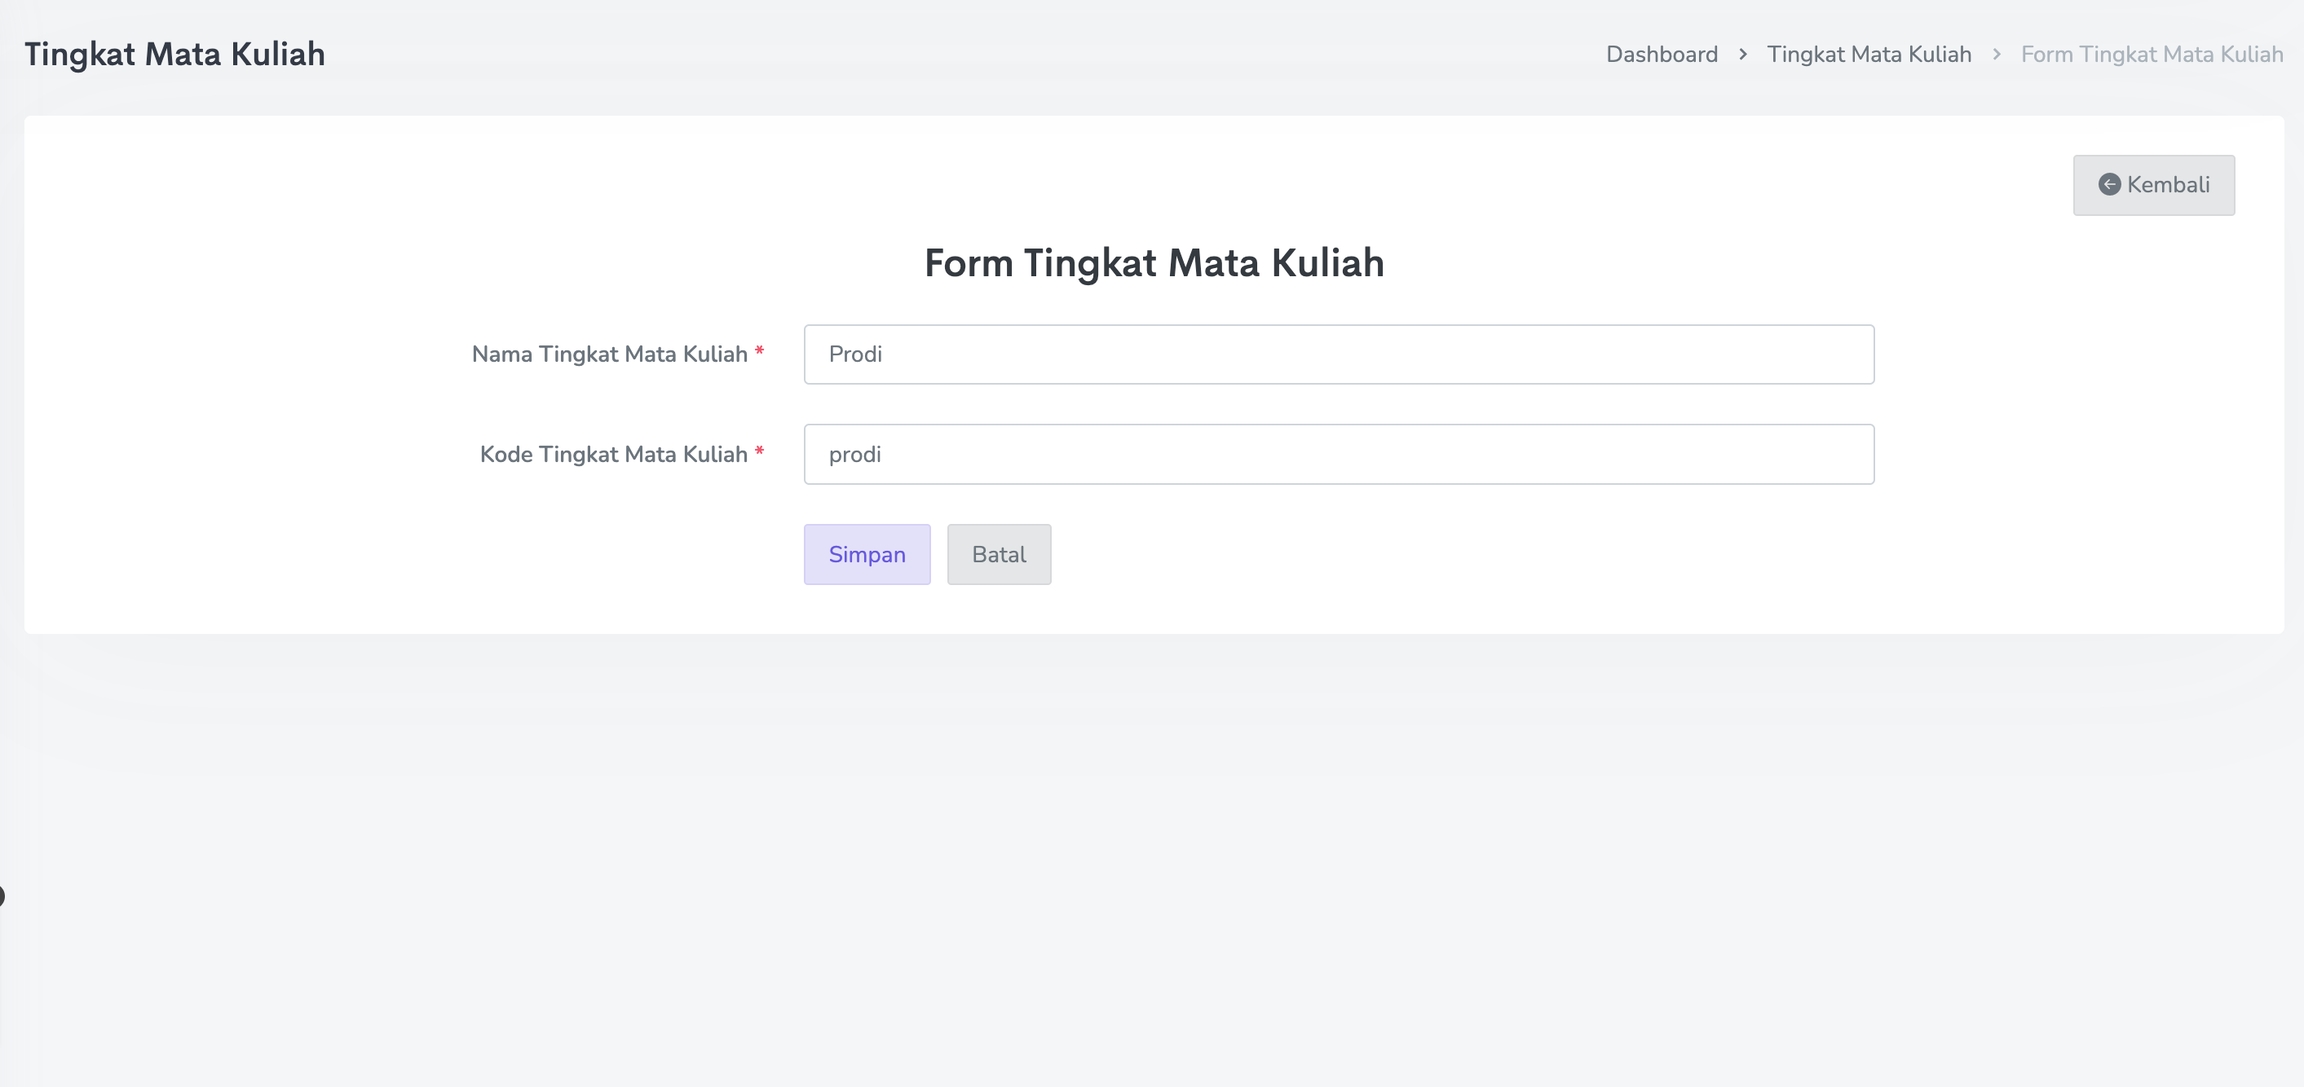Click the Tingkat Mata Kuliah page title
This screenshot has height=1087, width=2304.
click(x=174, y=54)
